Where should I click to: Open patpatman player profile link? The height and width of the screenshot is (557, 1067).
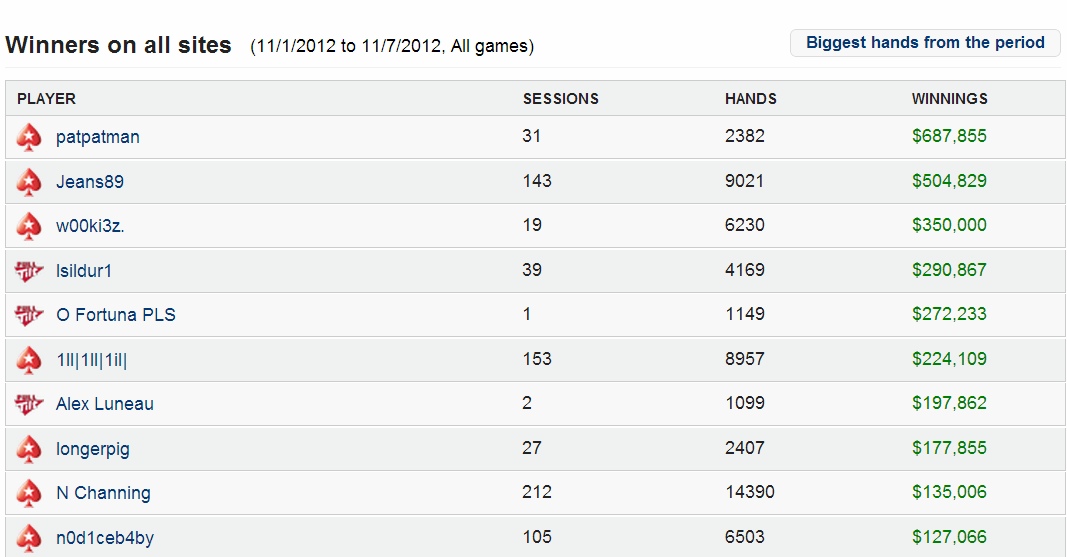(x=97, y=137)
